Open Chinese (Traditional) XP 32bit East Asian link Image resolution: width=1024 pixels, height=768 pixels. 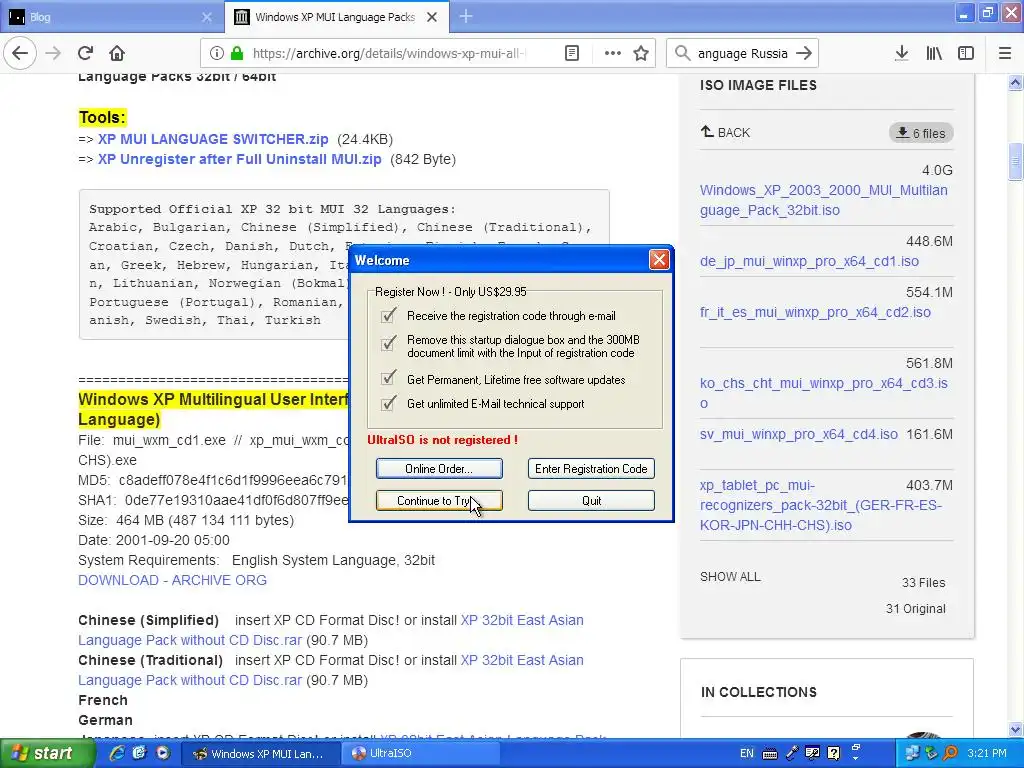tap(330, 670)
